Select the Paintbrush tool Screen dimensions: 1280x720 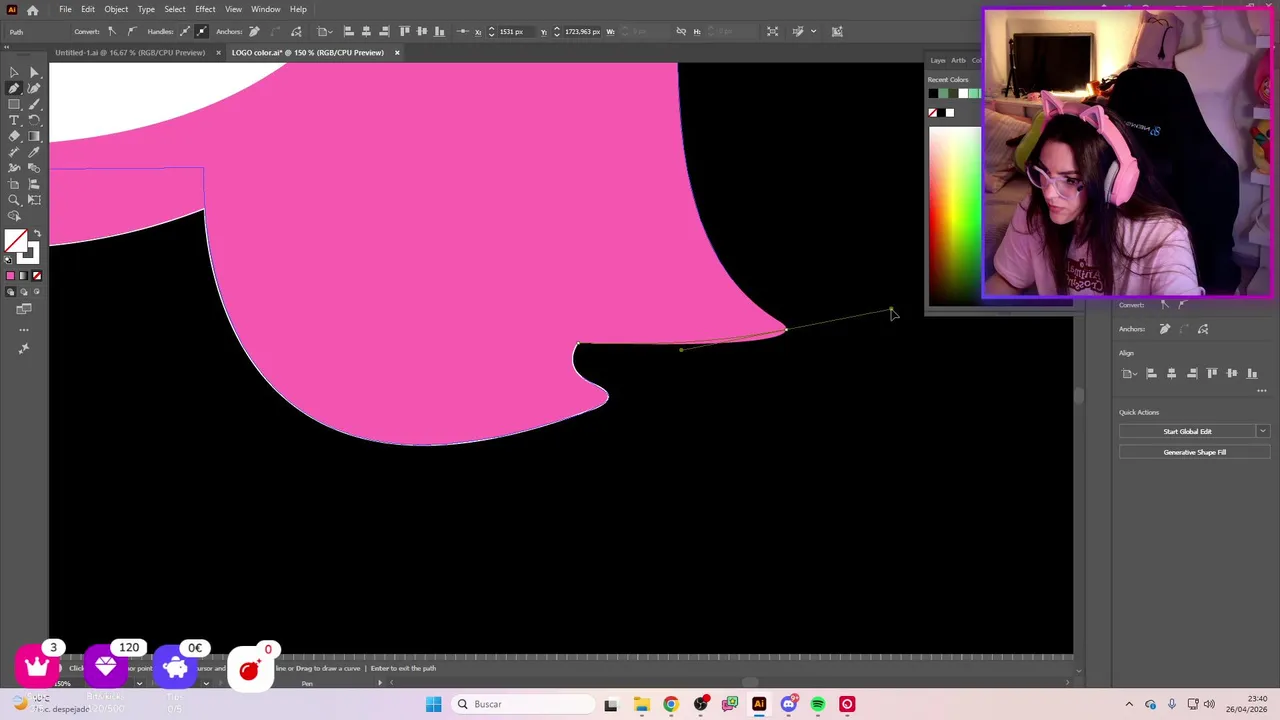34,104
